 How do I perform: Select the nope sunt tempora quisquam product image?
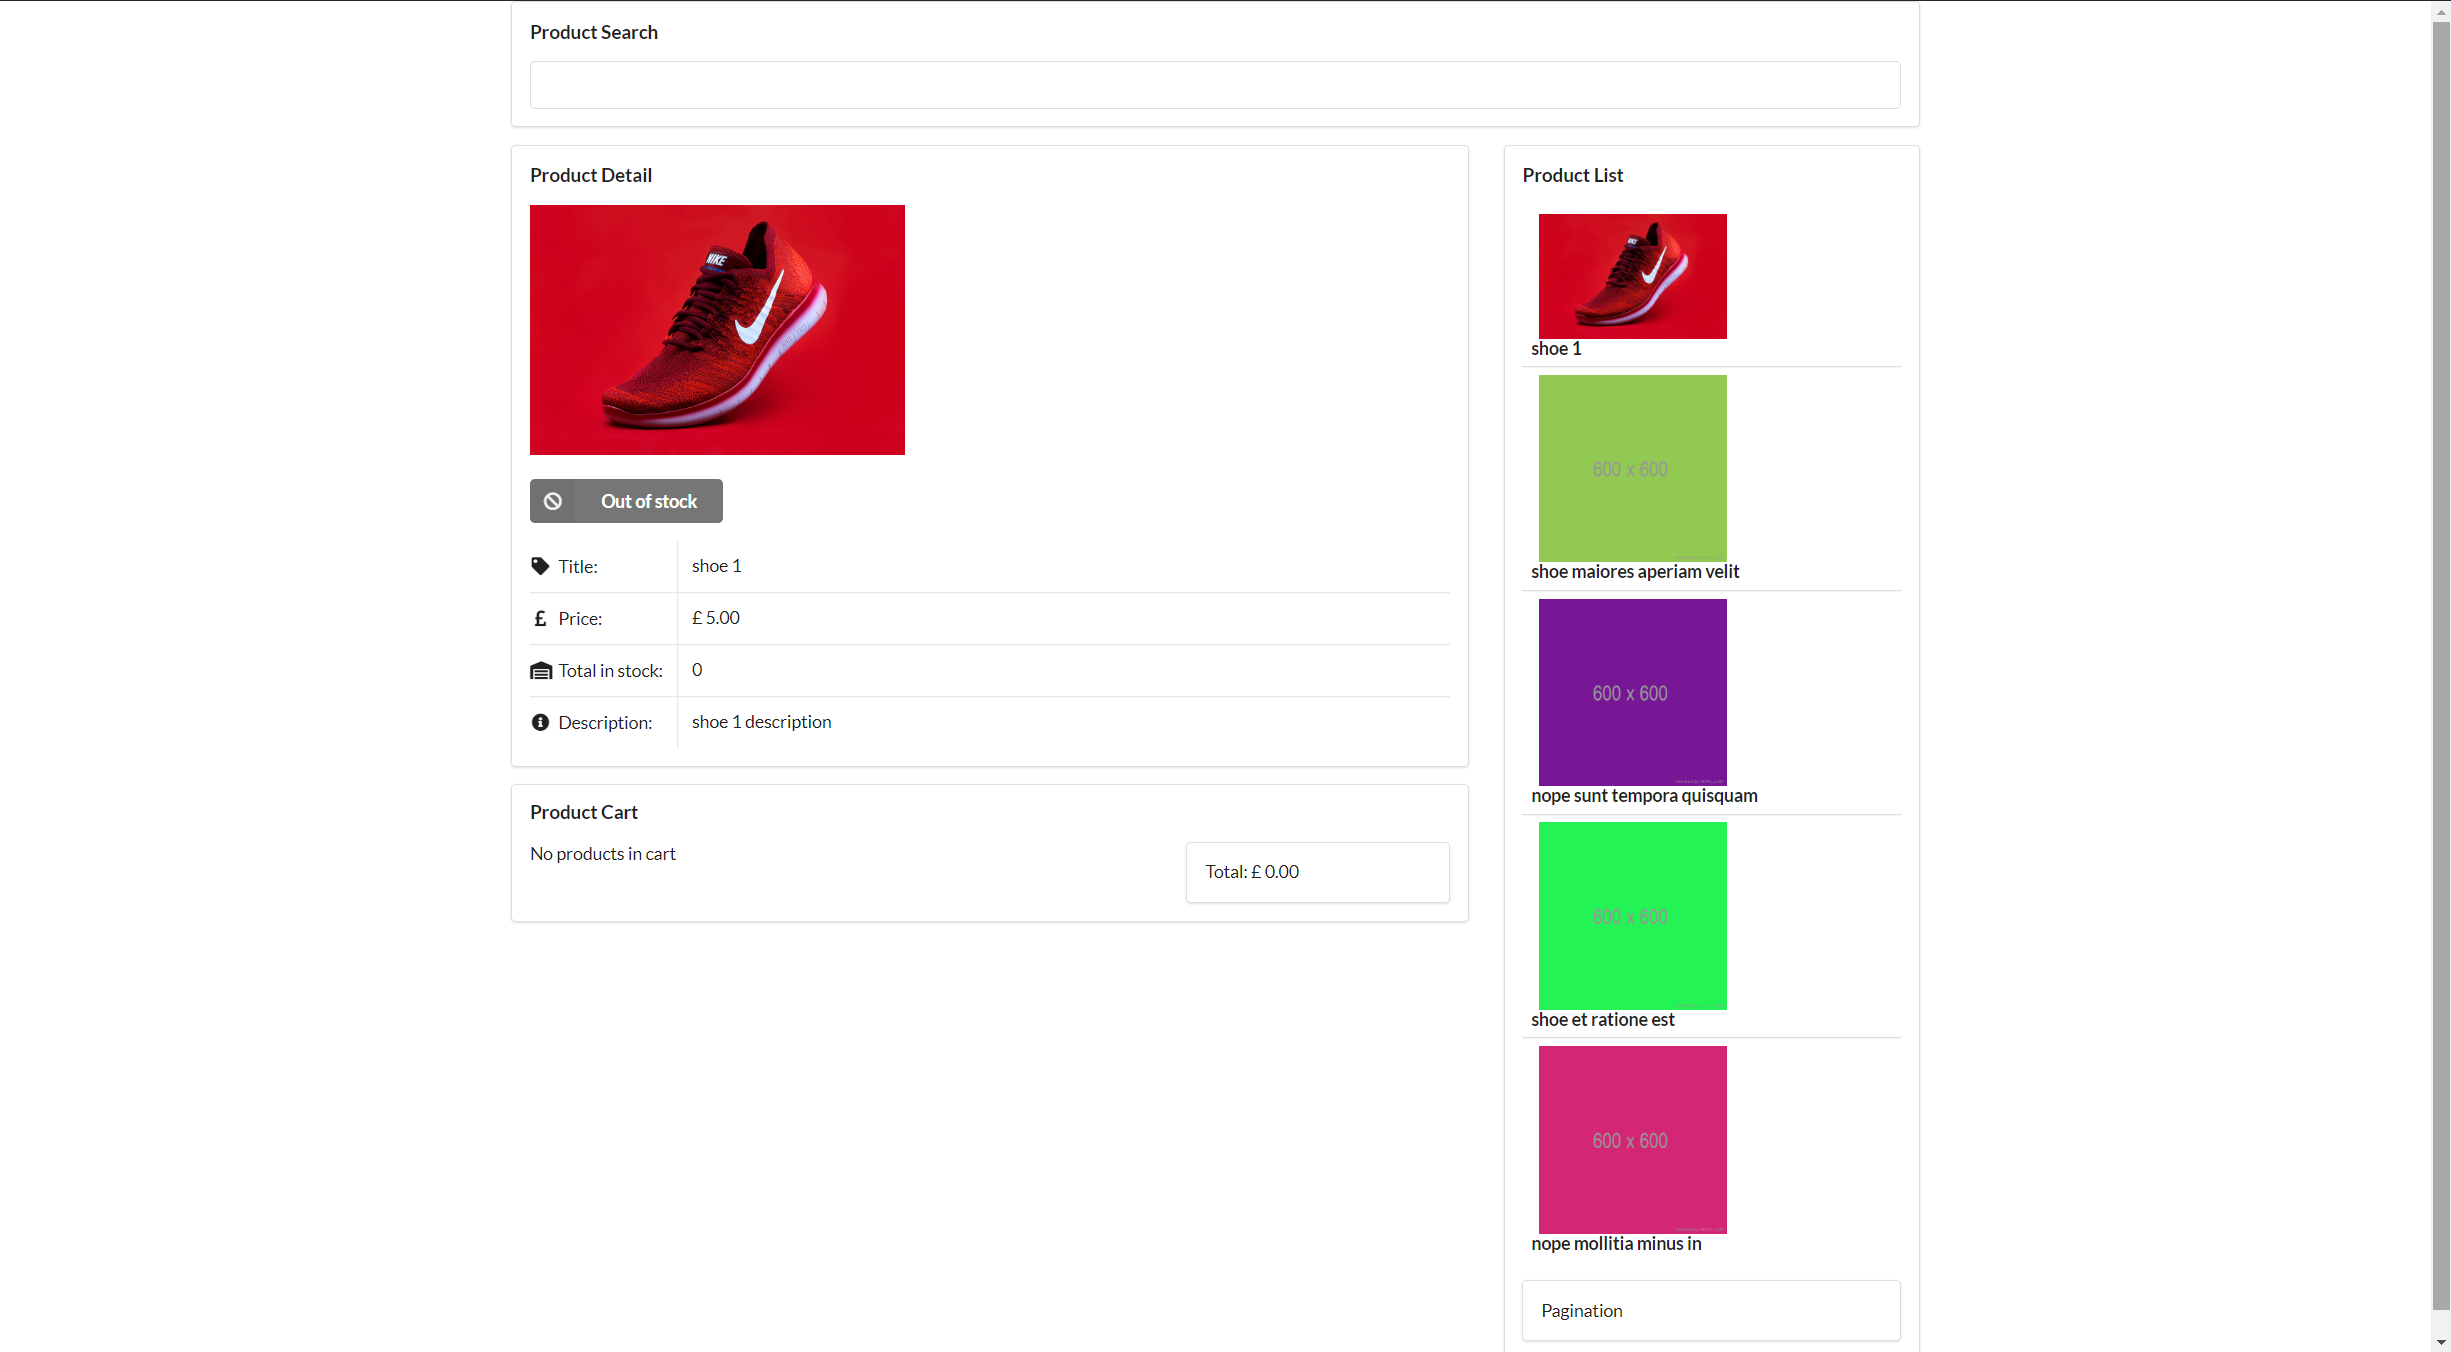pyautogui.click(x=1631, y=691)
